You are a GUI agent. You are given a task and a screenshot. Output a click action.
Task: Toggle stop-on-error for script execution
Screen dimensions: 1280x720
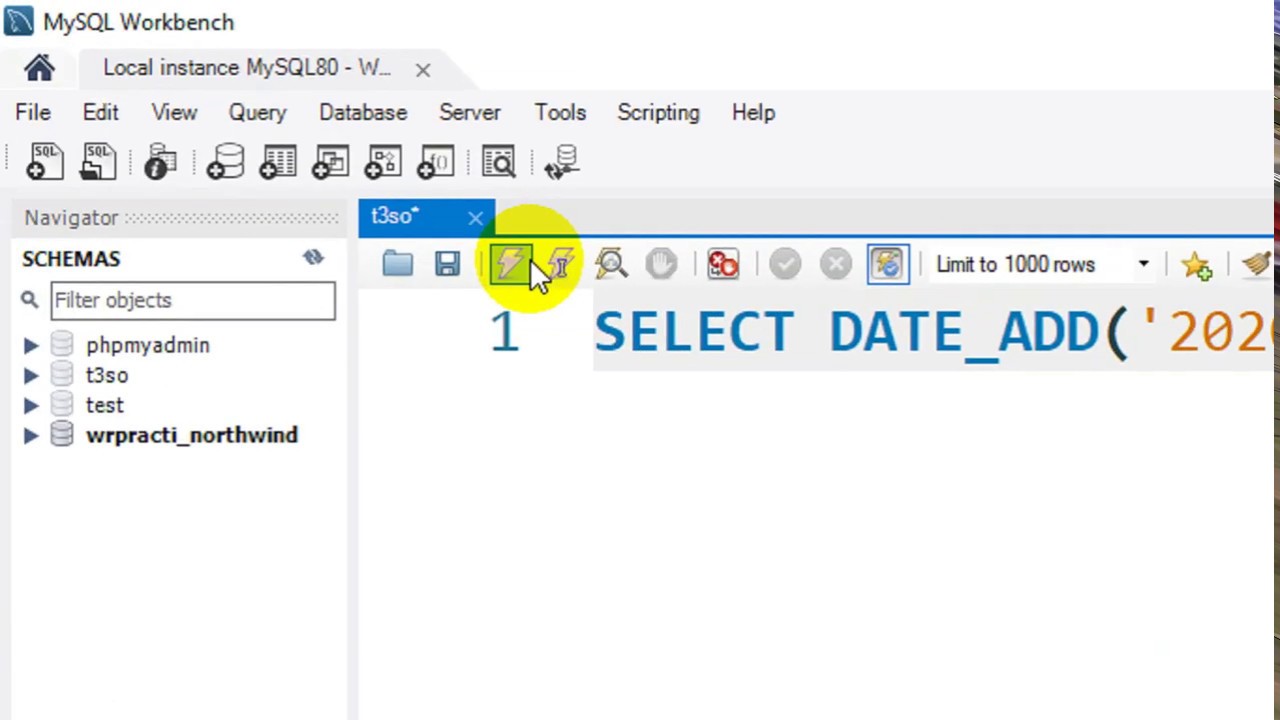[723, 264]
